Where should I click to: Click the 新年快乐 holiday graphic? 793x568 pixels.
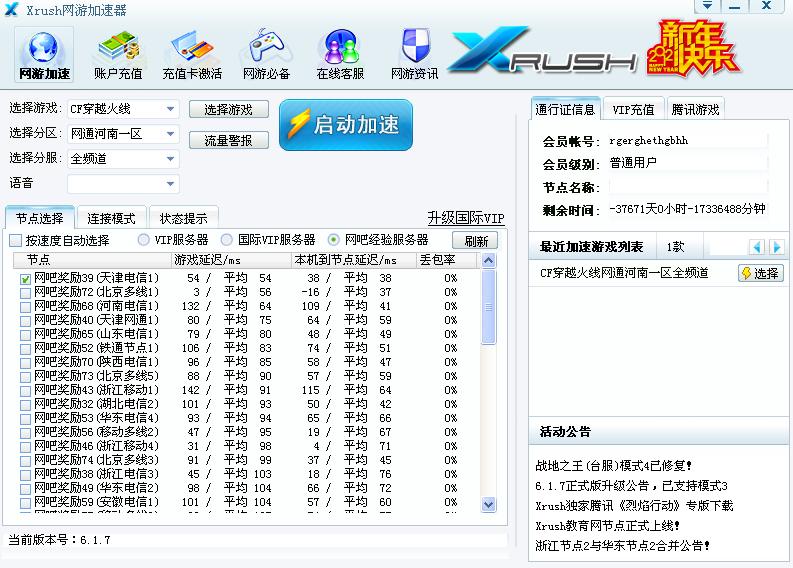point(693,49)
